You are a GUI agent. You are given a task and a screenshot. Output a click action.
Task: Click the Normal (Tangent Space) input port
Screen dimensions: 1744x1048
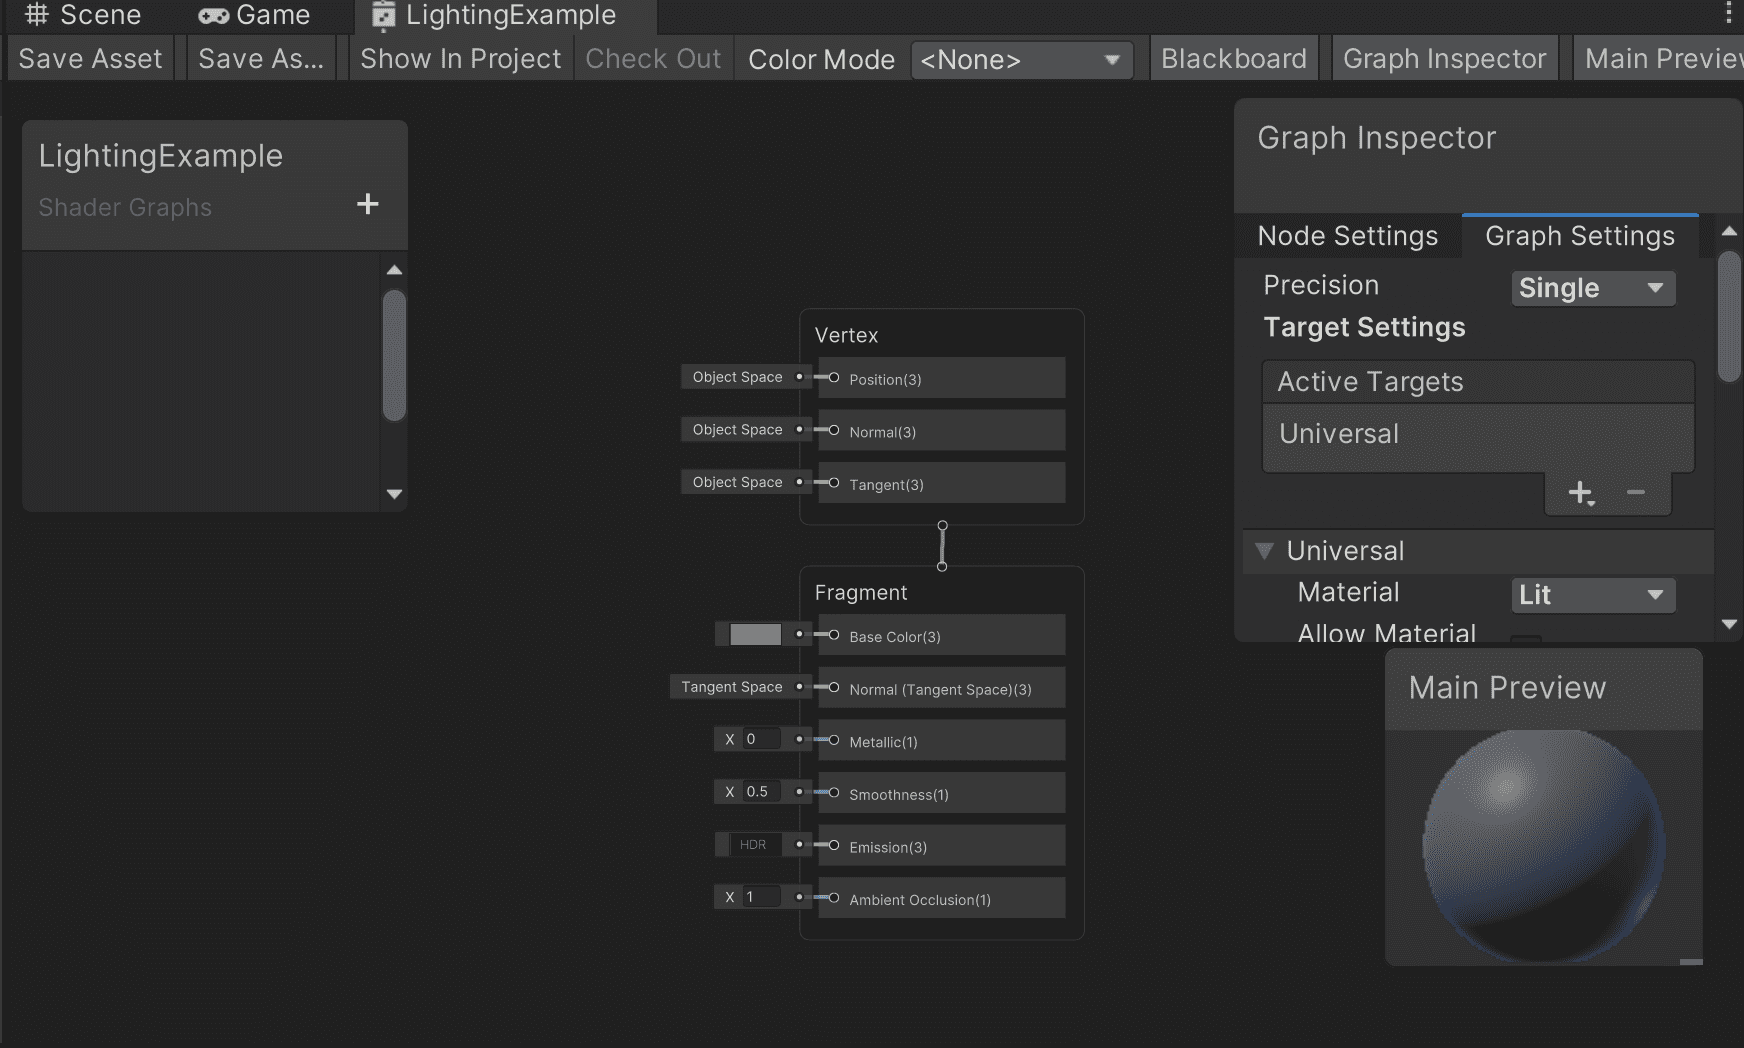[834, 687]
